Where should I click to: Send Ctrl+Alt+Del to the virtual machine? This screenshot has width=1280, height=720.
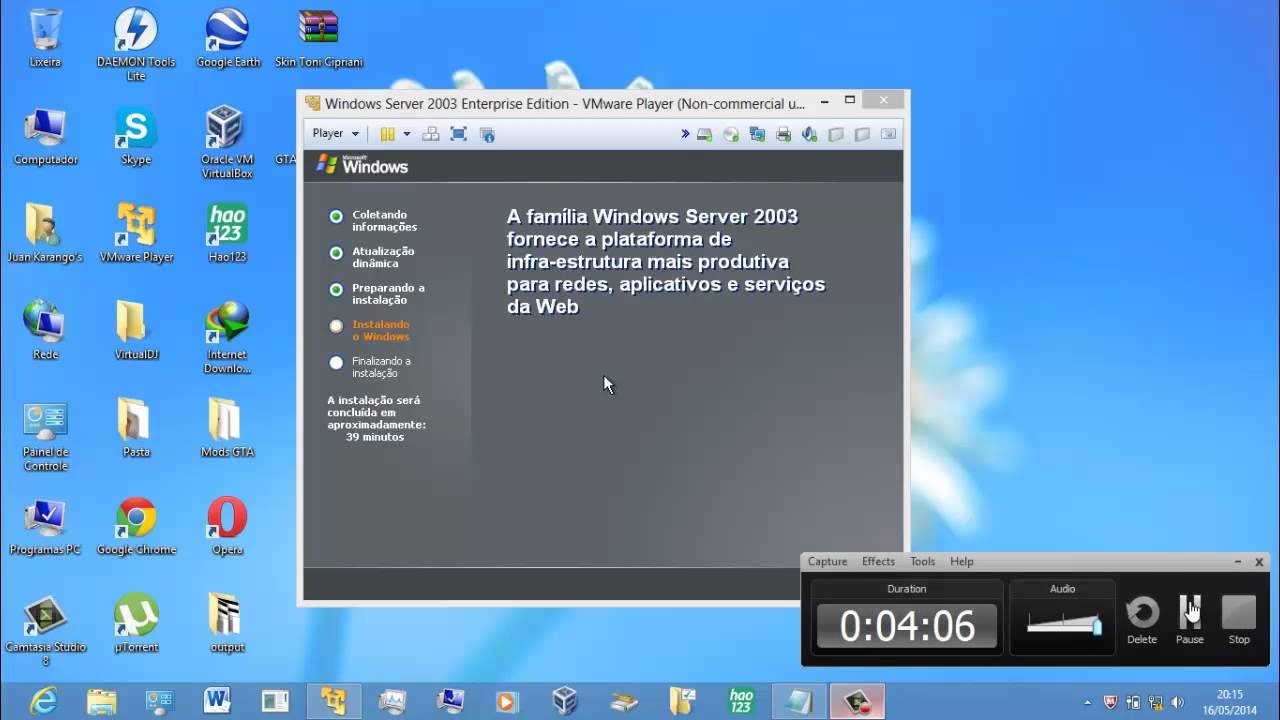coord(431,134)
